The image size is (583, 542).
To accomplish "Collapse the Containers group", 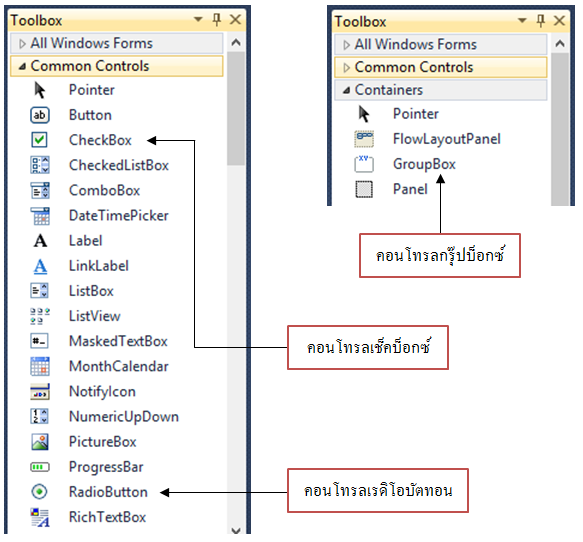I will 347,90.
